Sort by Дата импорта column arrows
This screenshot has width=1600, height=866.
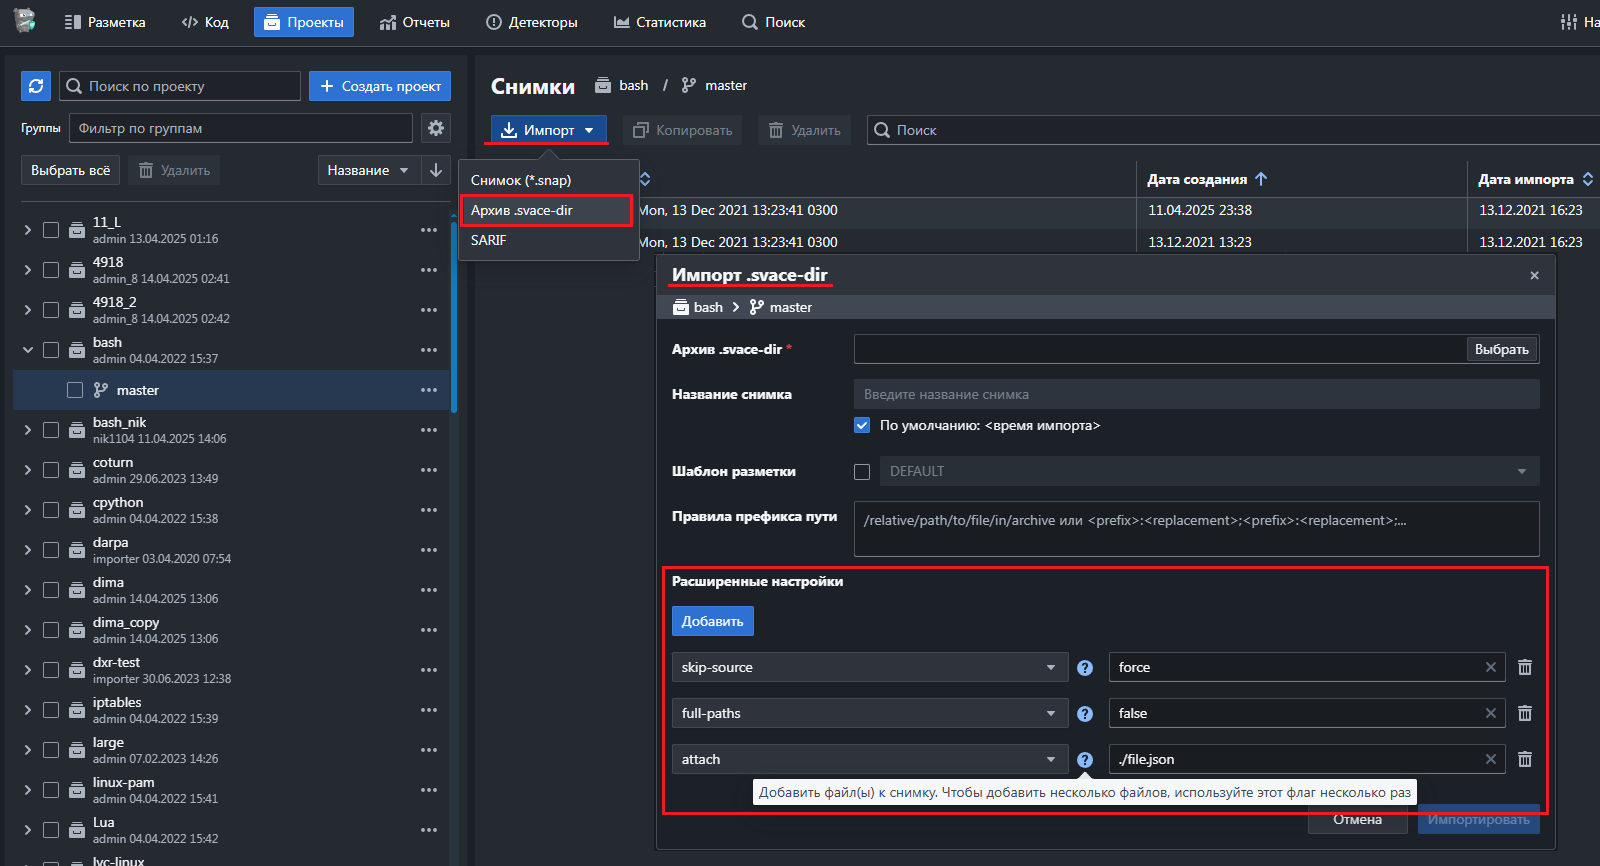tap(1588, 179)
